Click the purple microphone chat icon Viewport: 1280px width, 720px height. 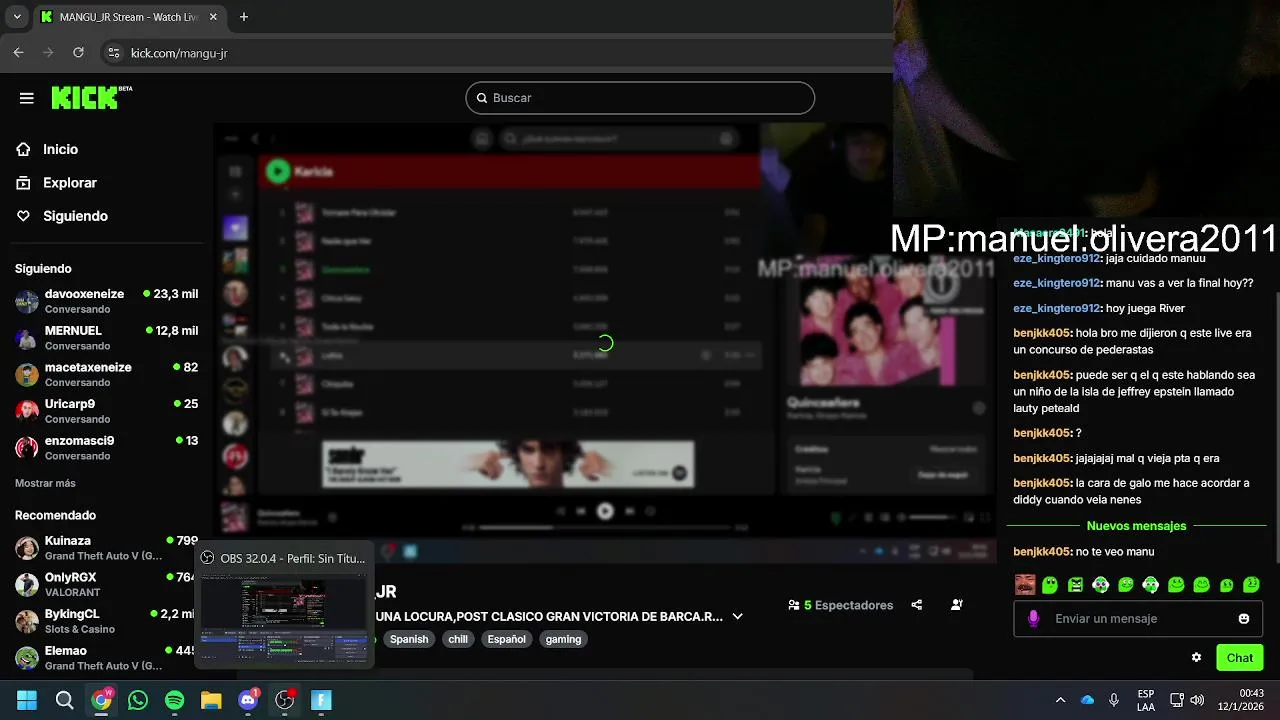(1033, 619)
